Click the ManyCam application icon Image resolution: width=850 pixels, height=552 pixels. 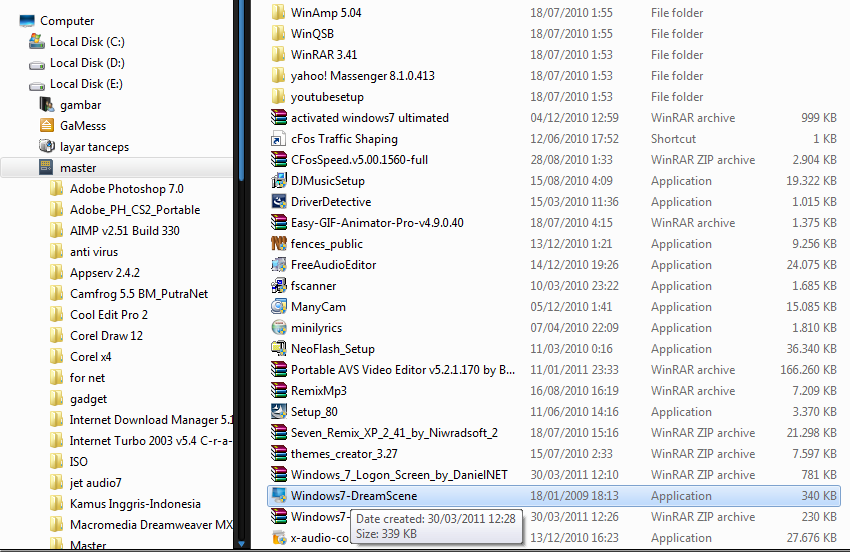coord(279,307)
